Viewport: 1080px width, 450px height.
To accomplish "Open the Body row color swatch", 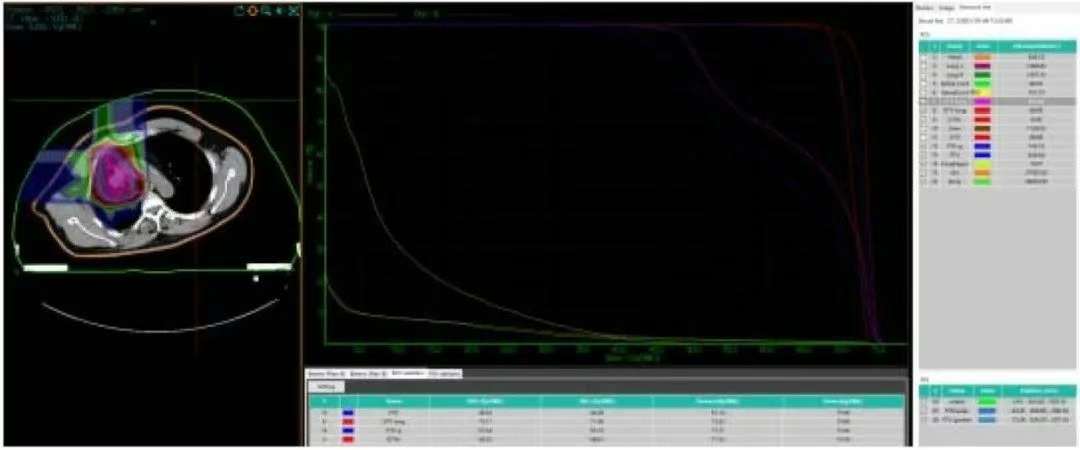I will [983, 181].
